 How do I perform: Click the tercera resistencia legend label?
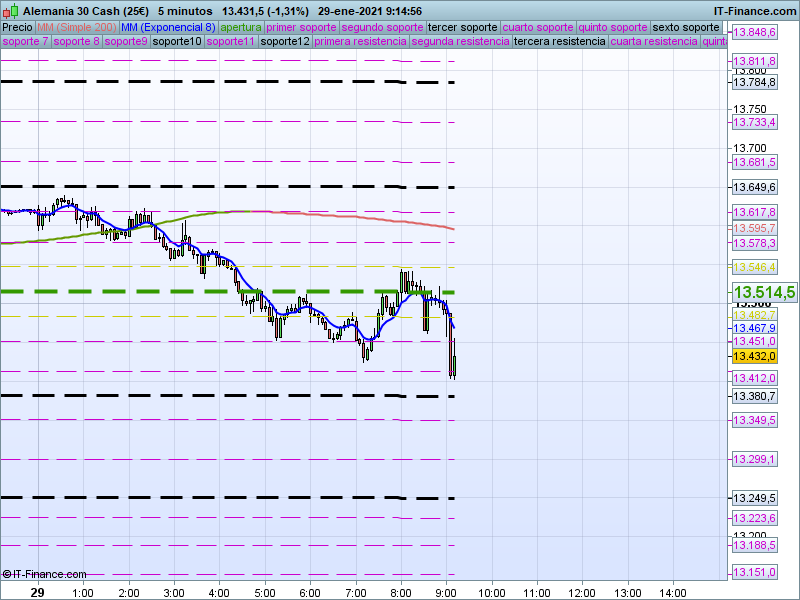557,42
